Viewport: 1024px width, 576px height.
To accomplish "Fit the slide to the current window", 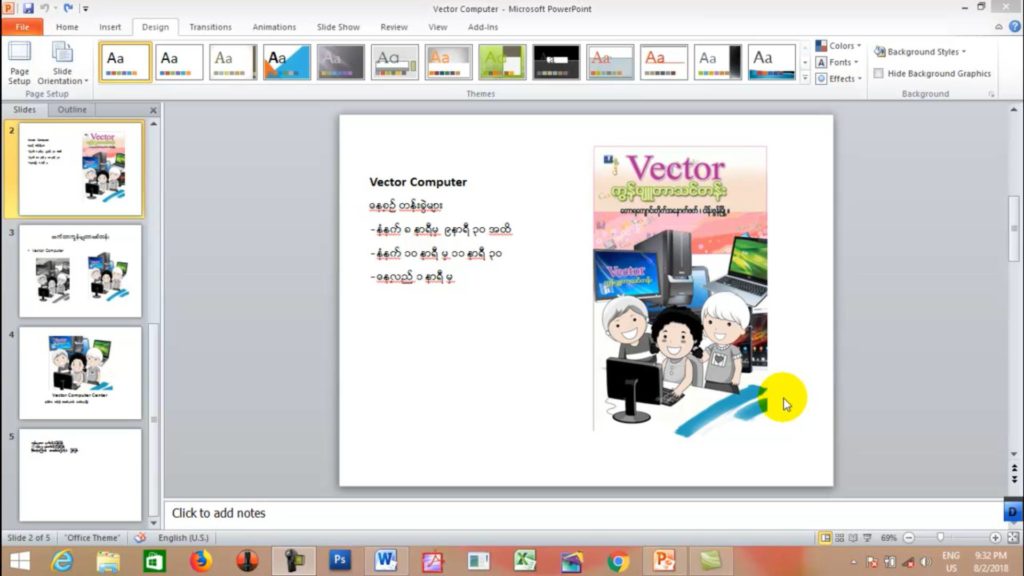I will 1013,537.
